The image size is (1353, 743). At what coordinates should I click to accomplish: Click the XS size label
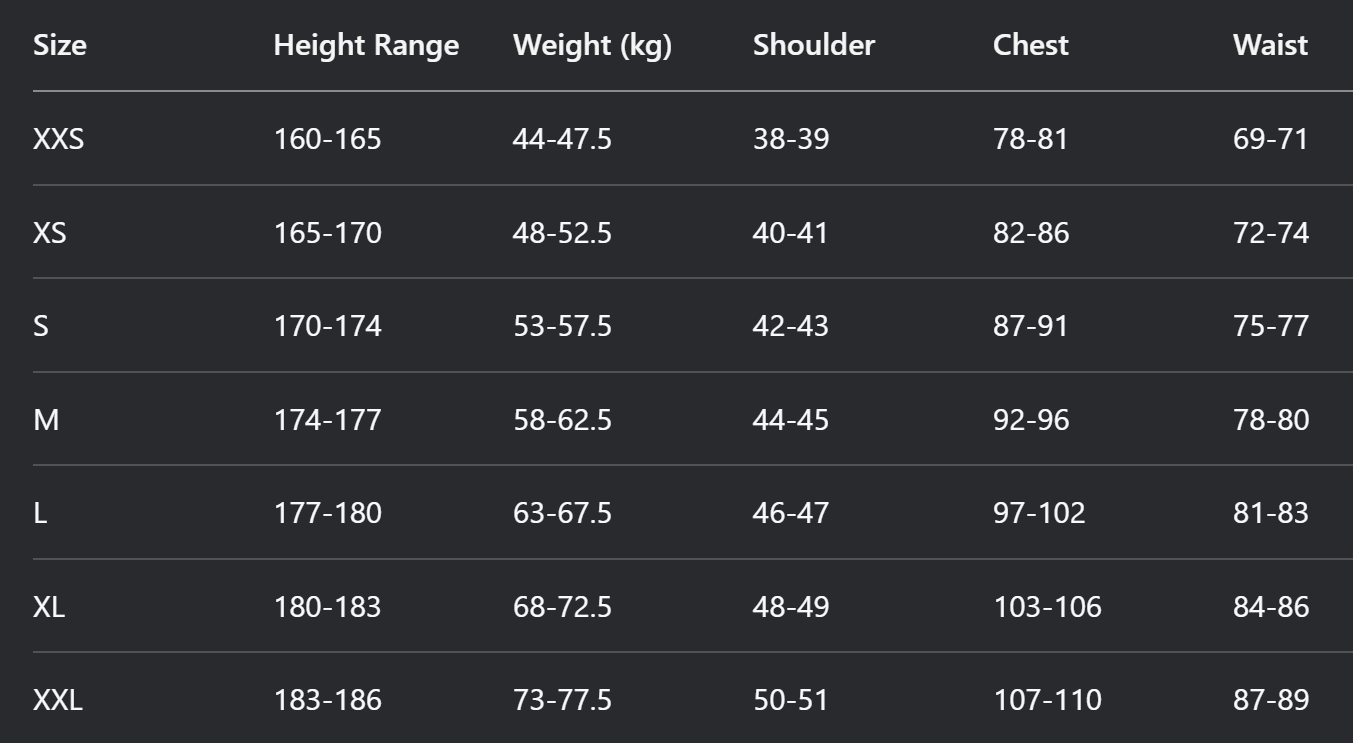[x=49, y=233]
